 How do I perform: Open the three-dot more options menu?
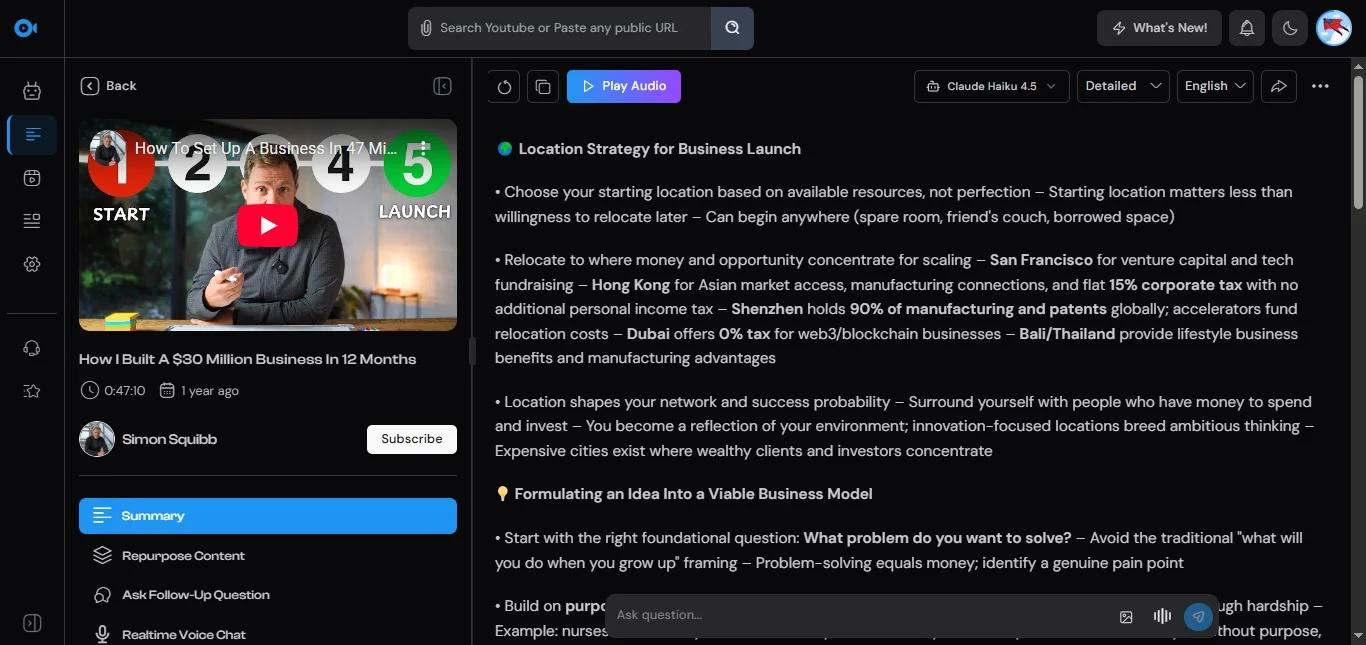1320,86
